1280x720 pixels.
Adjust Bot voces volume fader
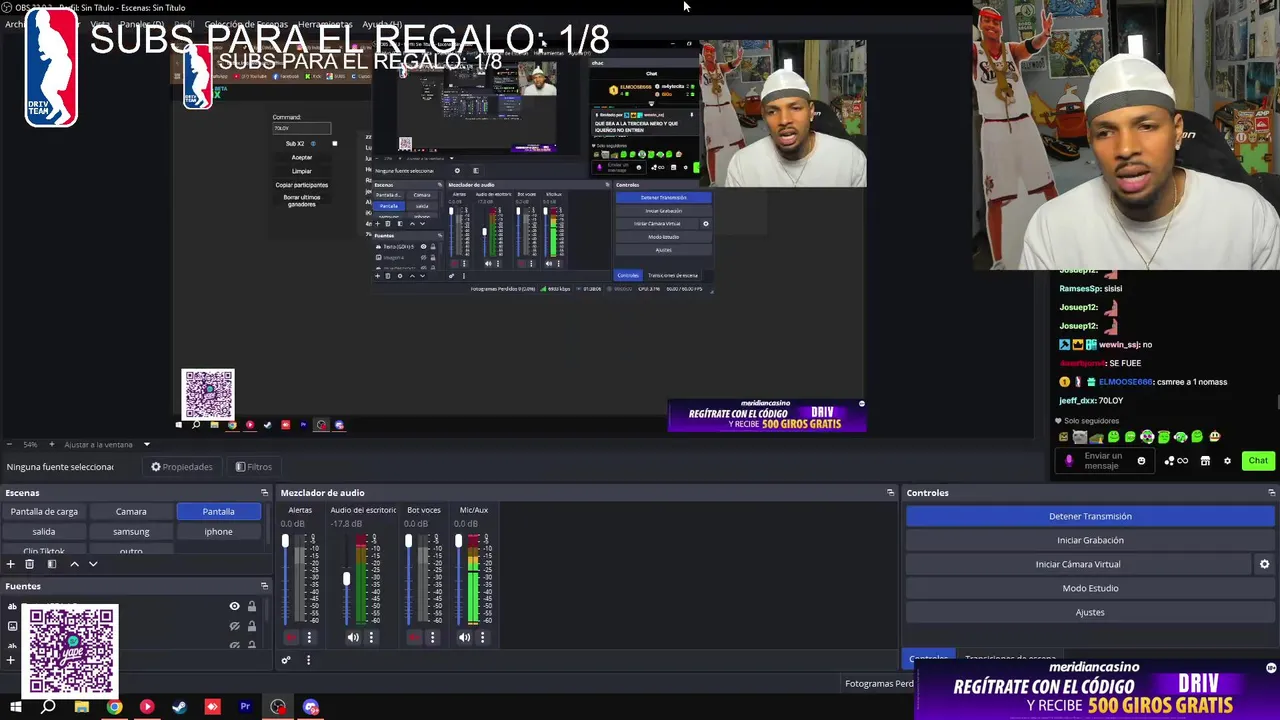[408, 542]
